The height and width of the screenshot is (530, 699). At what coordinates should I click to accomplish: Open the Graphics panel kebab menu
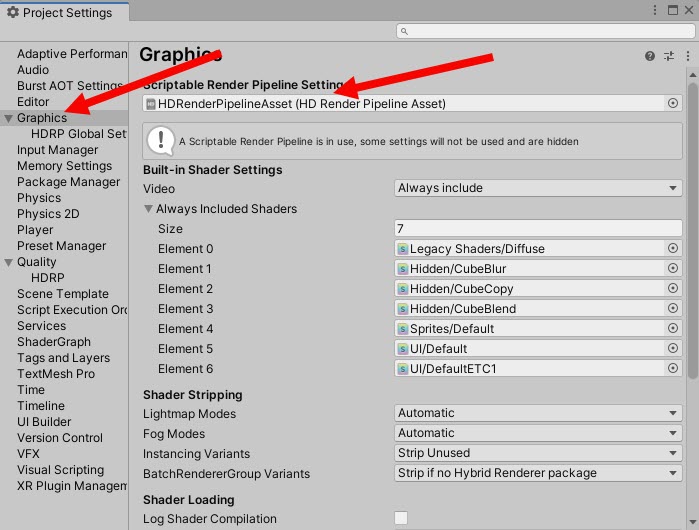coord(688,56)
